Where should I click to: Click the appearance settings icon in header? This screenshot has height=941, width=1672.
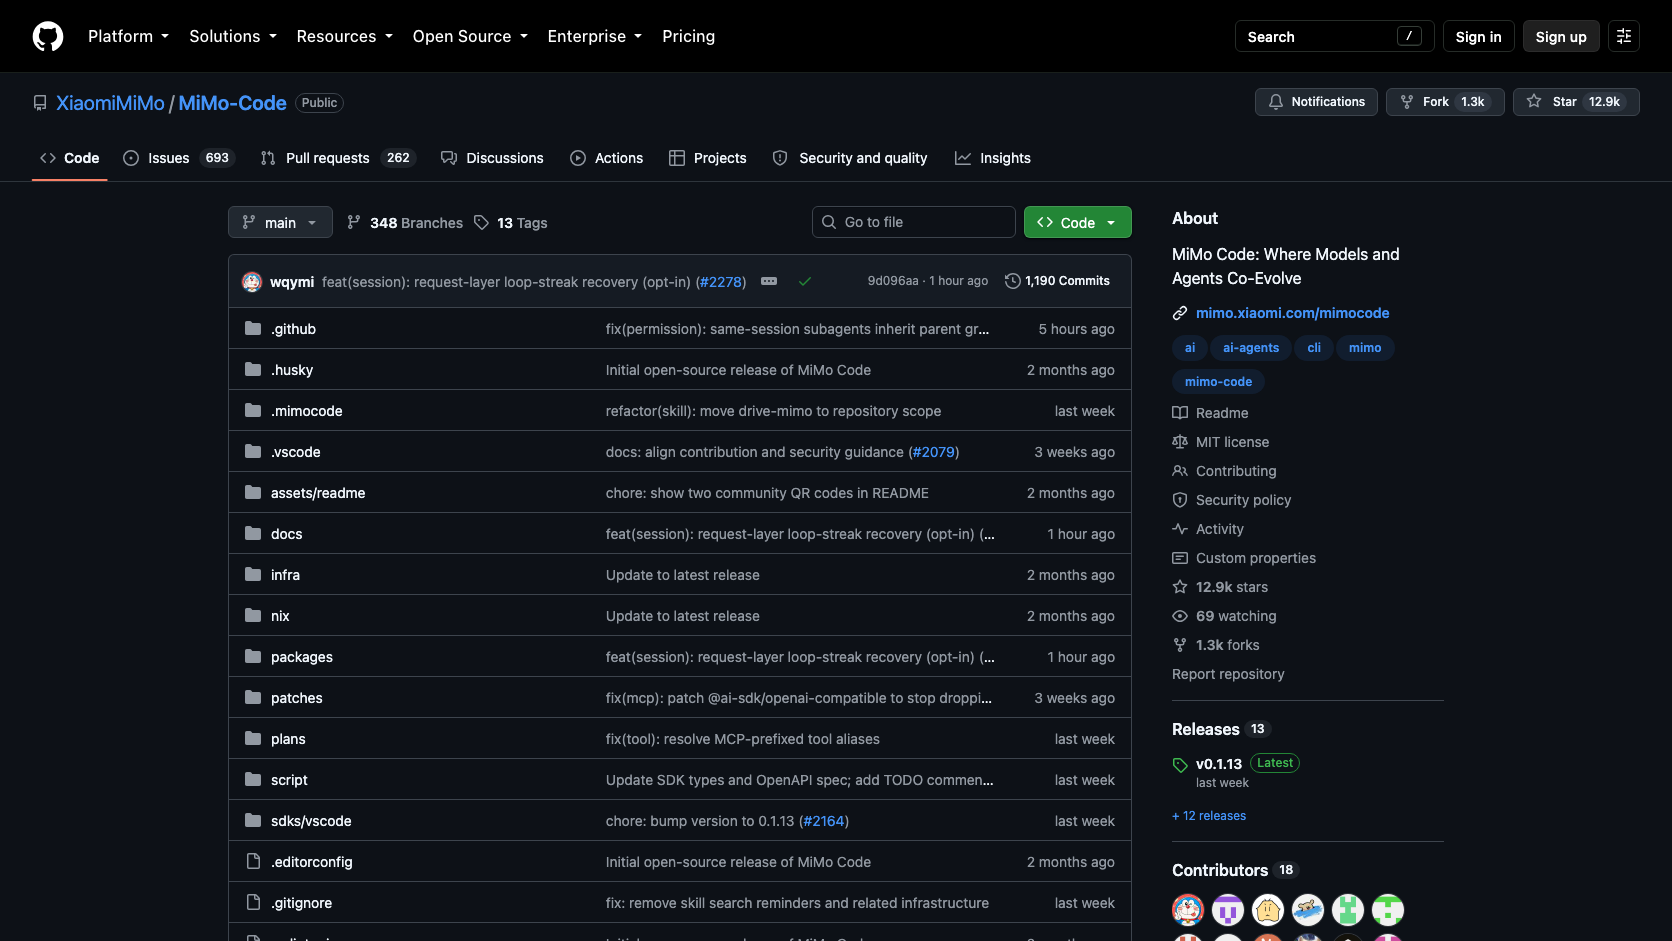point(1624,36)
